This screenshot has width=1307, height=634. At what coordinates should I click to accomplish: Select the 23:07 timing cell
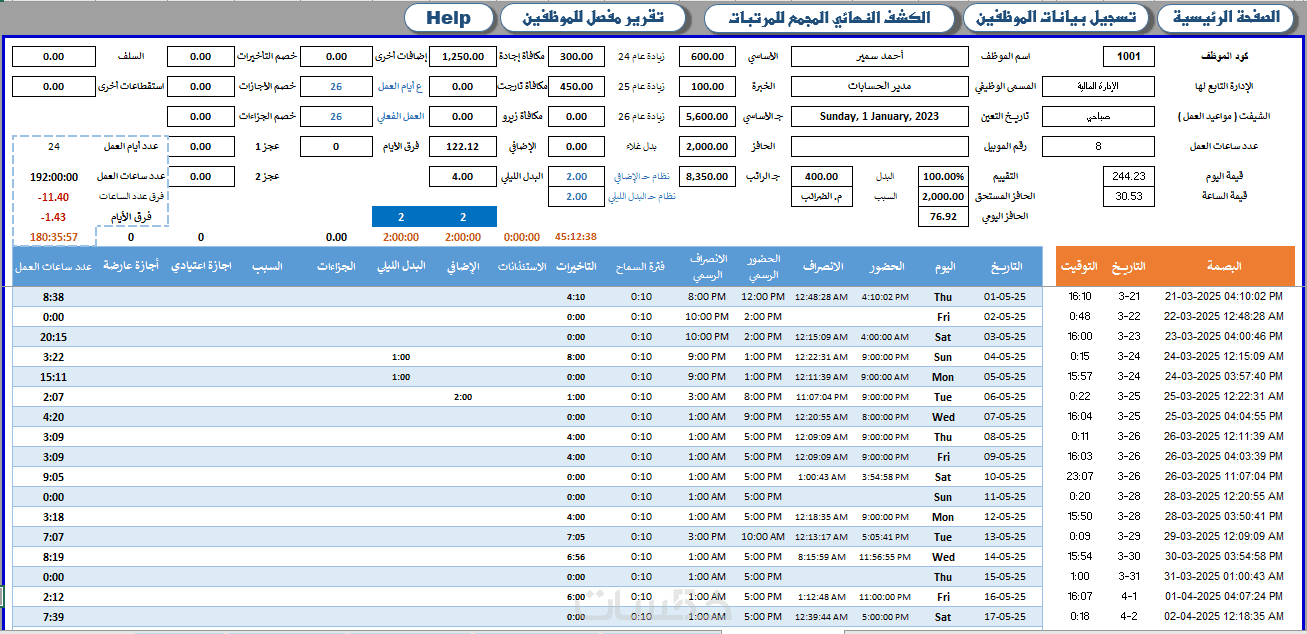coord(1079,476)
